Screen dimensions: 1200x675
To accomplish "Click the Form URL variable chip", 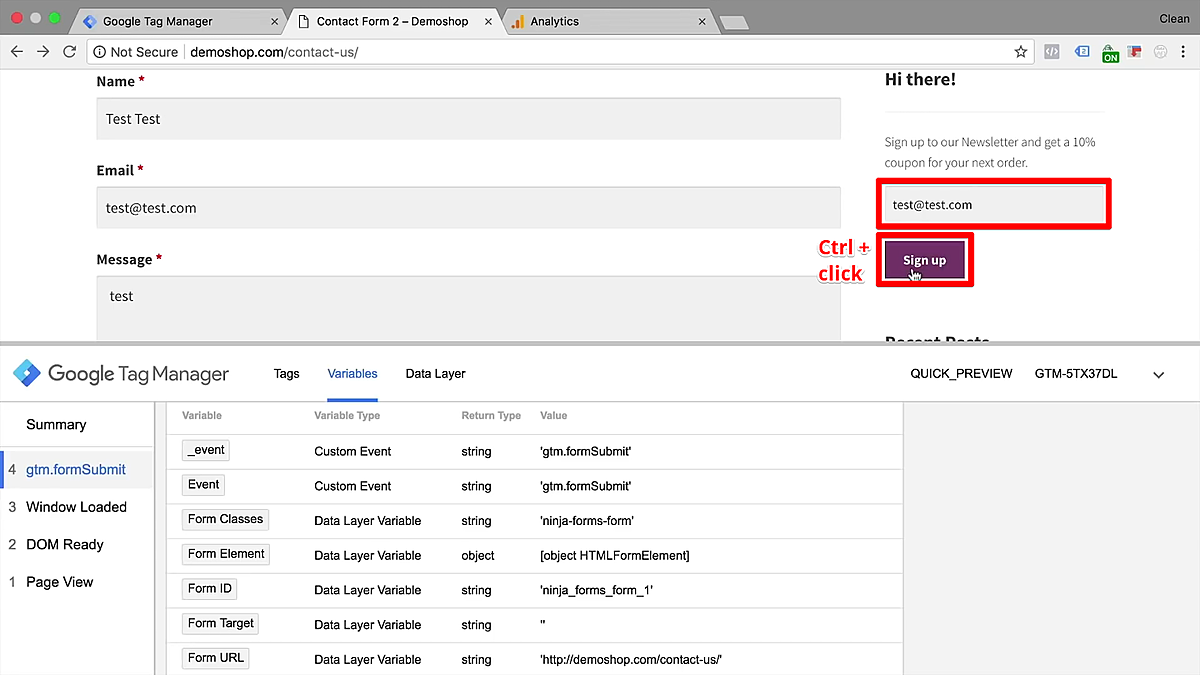I will point(215,658).
